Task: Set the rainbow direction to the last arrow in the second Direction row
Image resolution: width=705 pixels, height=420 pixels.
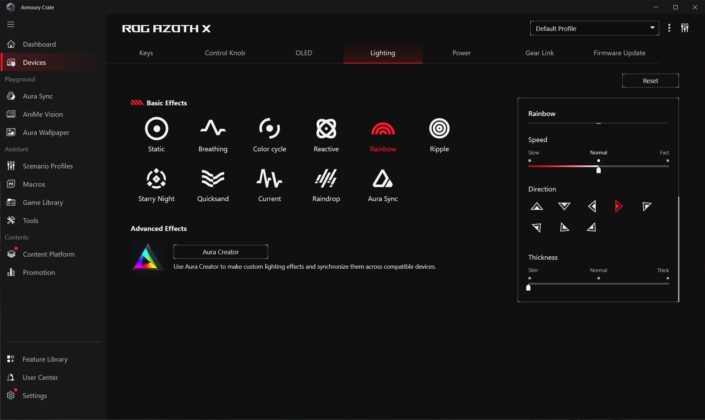Action: point(592,228)
